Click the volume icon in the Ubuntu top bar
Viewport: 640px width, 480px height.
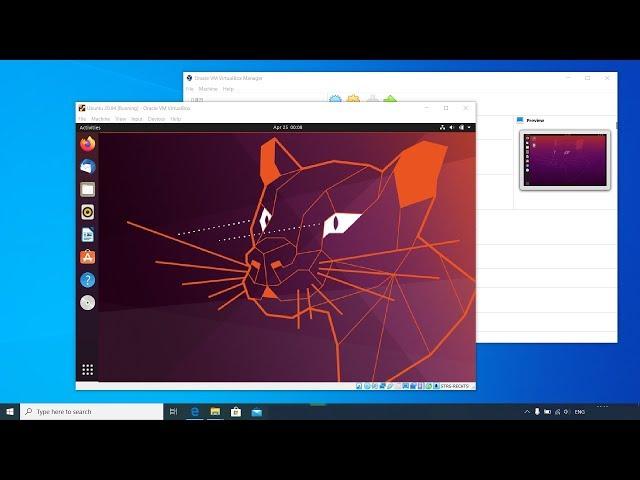click(451, 128)
